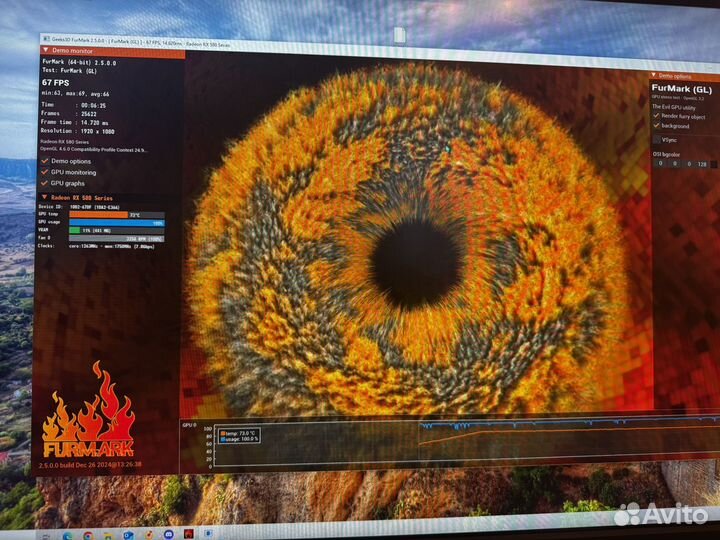Uncheck the Demo options checkbox
Screen dimensions: 720x540
point(45,161)
